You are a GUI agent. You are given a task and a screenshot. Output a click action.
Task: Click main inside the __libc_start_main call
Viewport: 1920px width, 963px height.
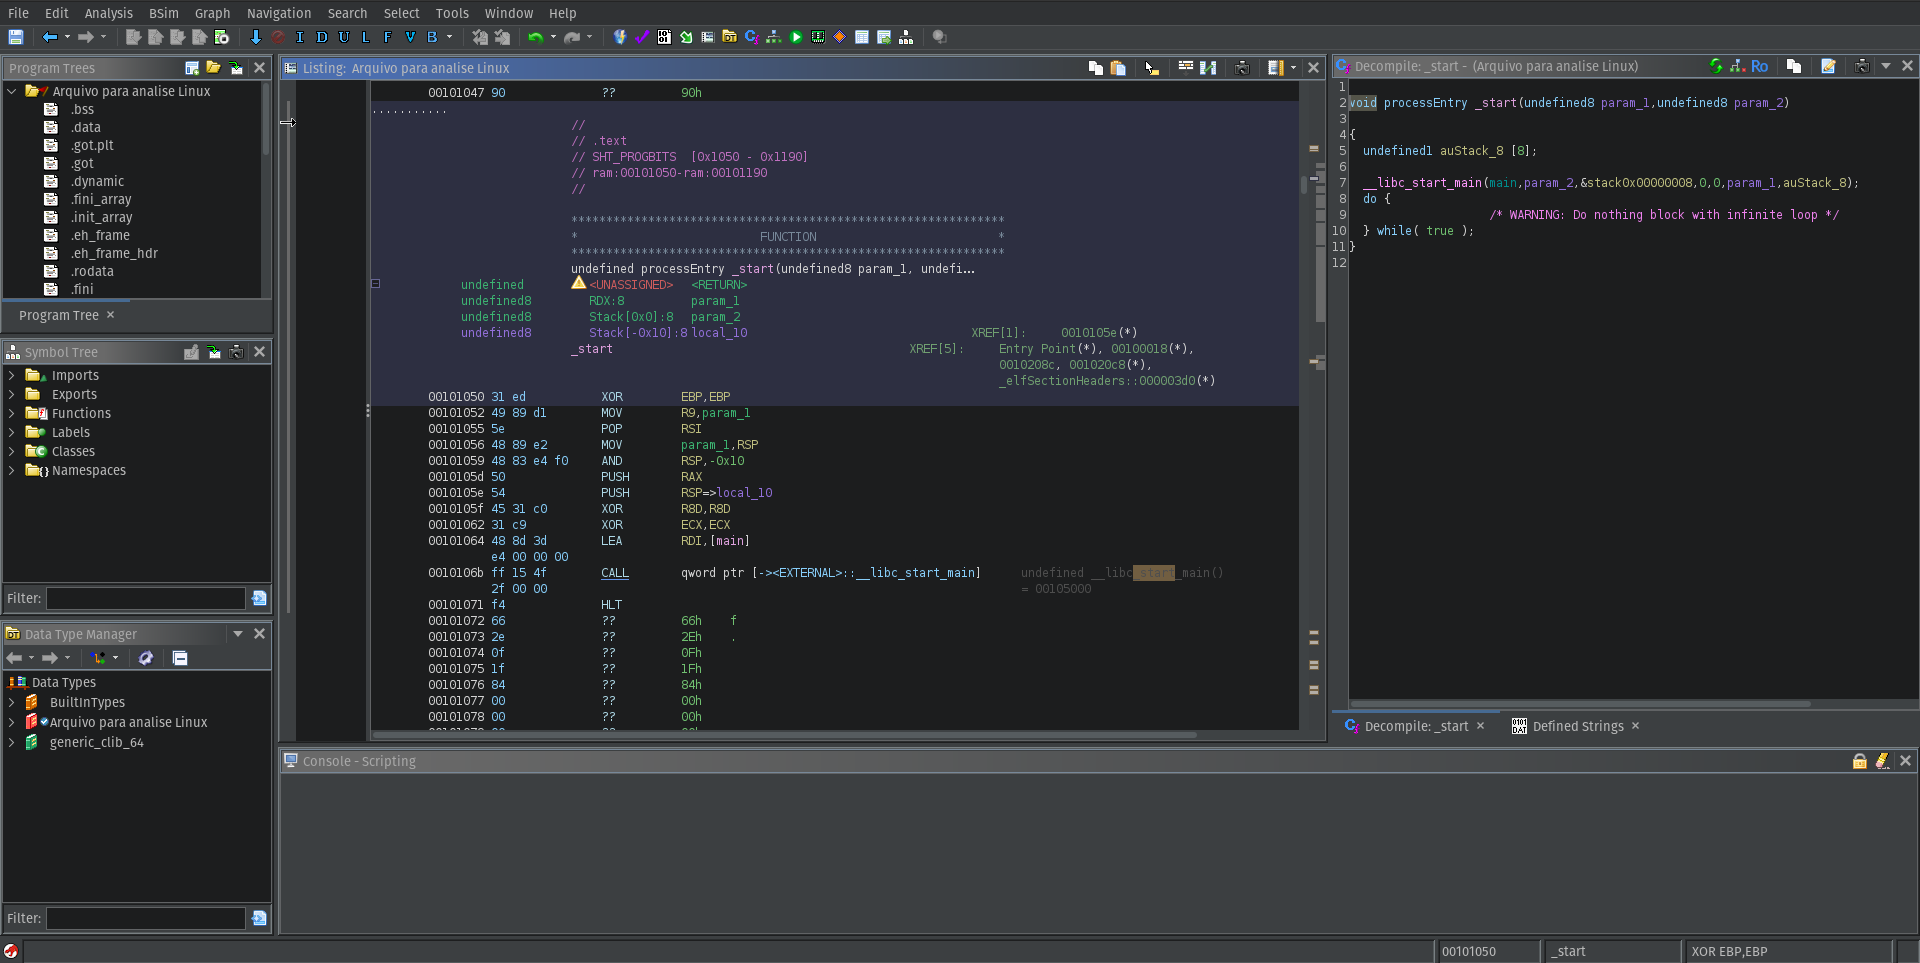1503,182
